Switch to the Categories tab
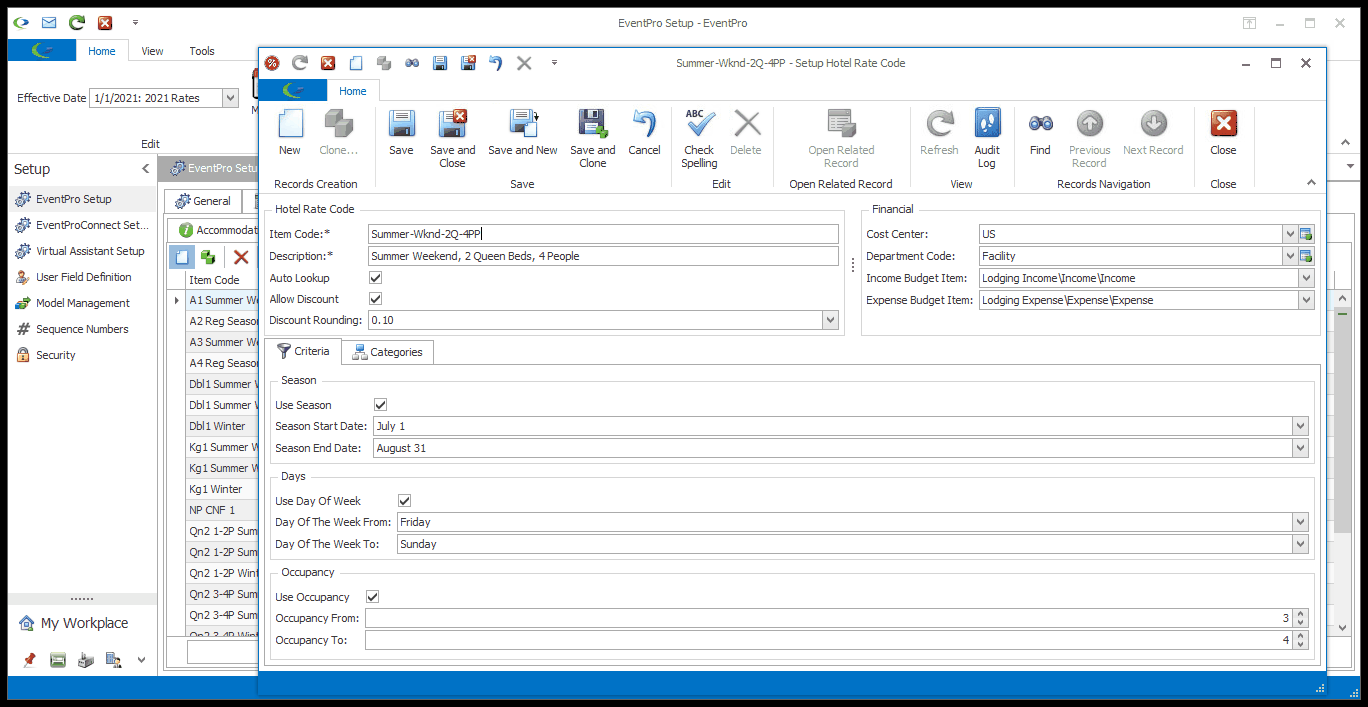Image resolution: width=1368 pixels, height=707 pixels. tap(388, 352)
